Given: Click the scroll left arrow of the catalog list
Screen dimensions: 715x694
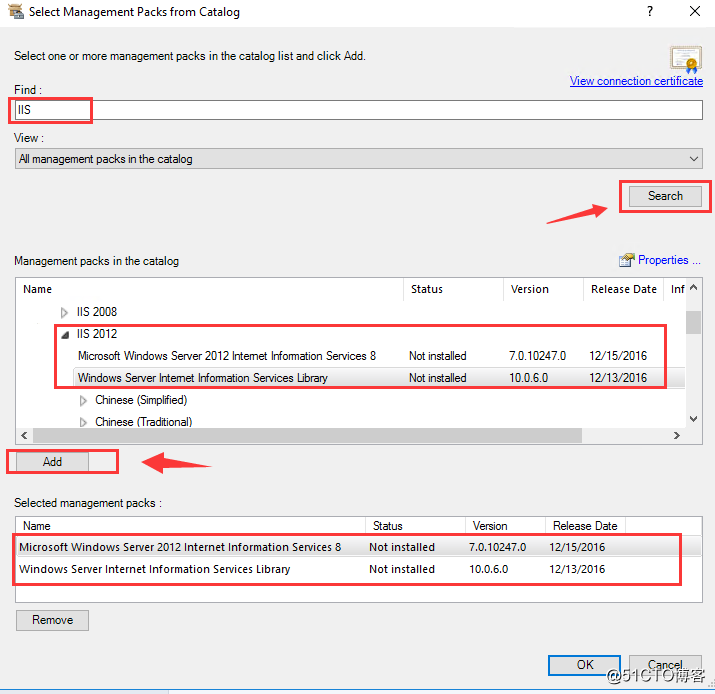Looking at the screenshot, I should pos(24,435).
